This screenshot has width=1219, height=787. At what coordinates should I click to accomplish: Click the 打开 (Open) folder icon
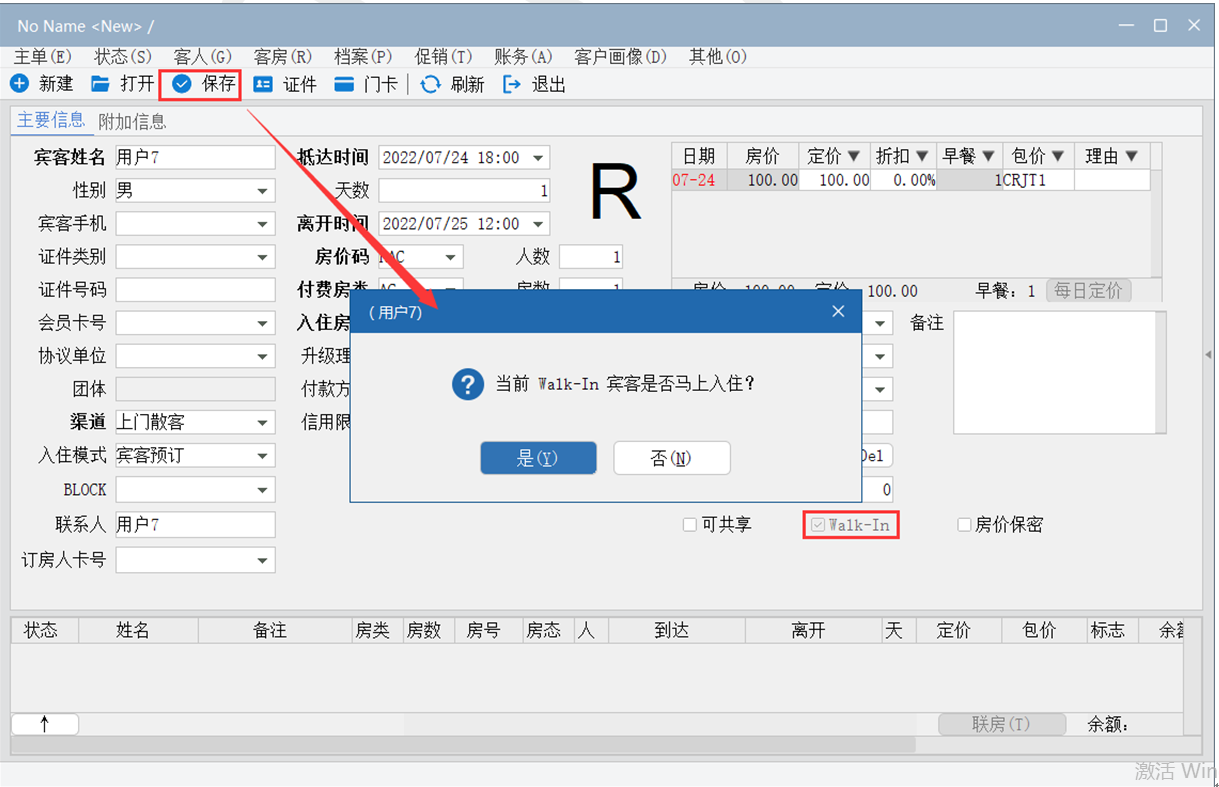100,84
